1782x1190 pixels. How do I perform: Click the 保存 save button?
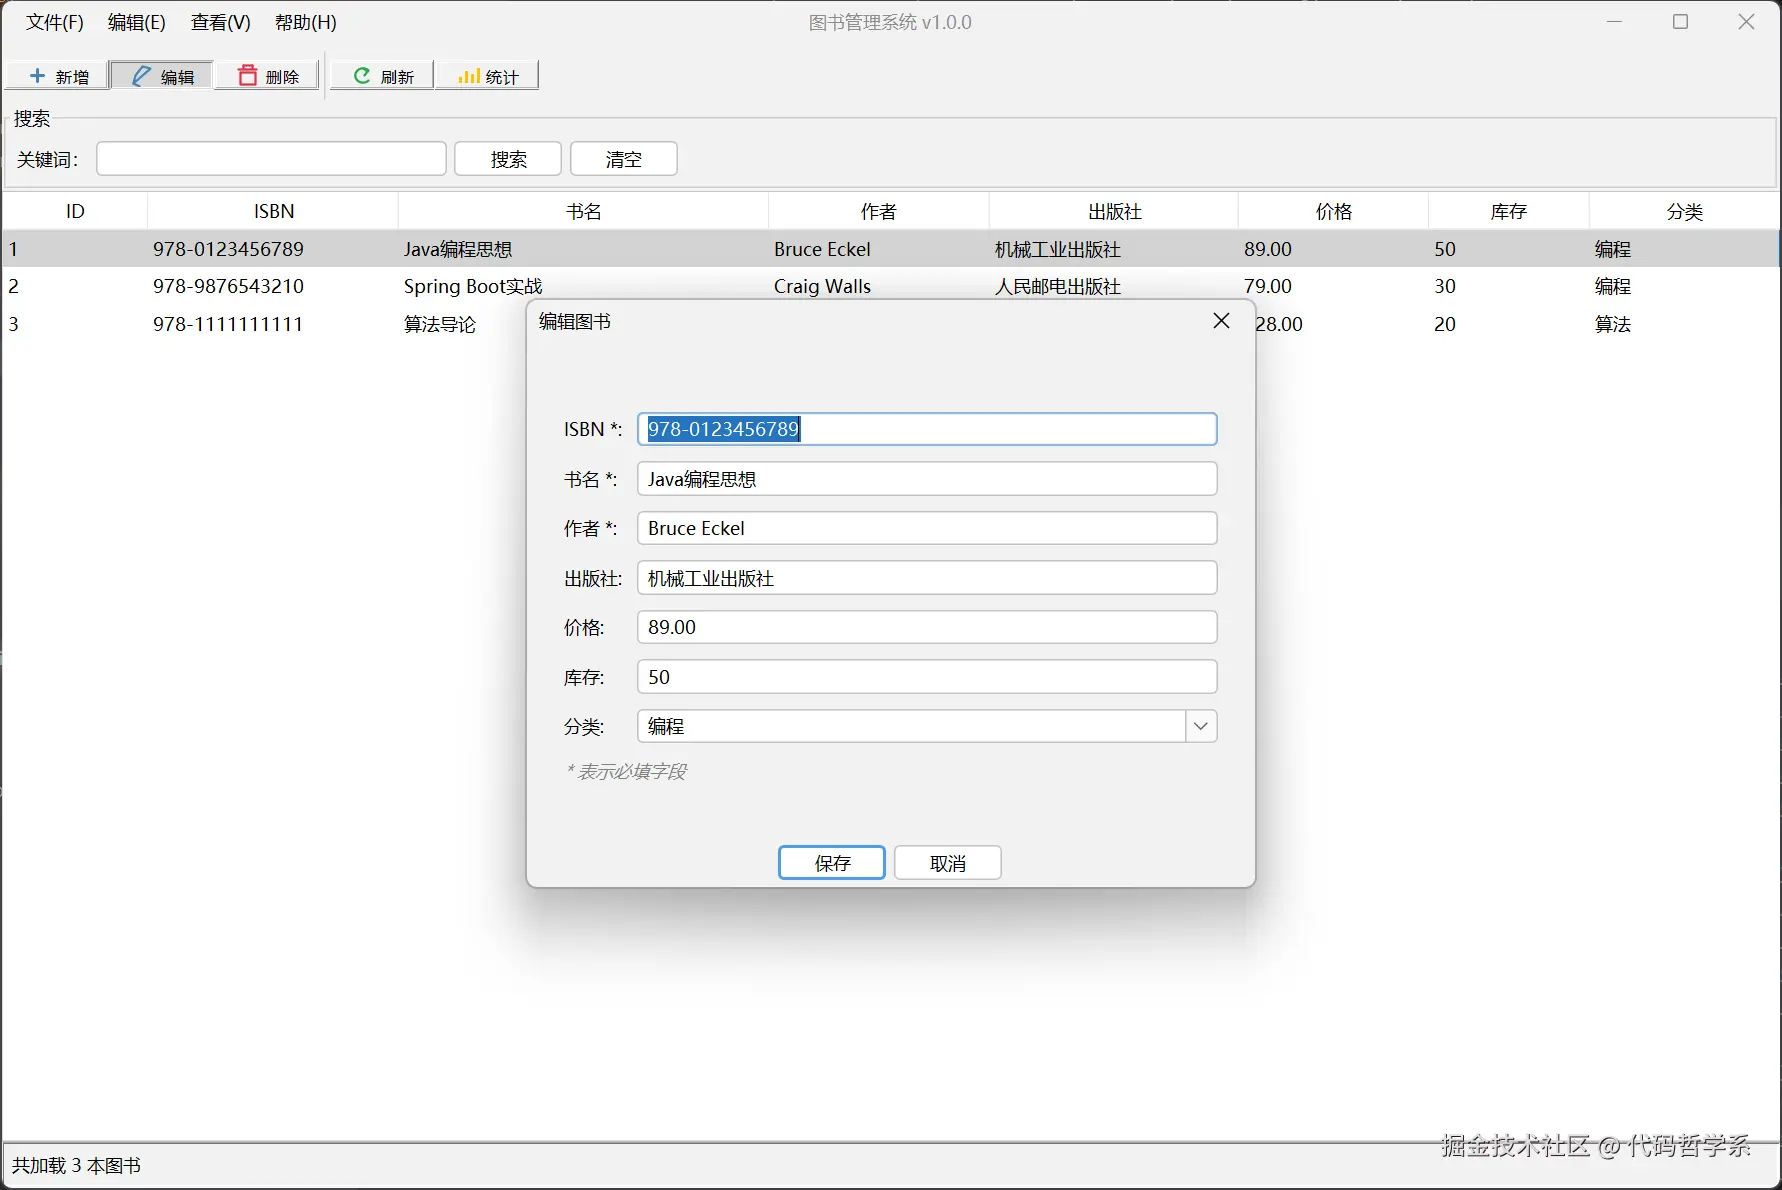(x=831, y=862)
